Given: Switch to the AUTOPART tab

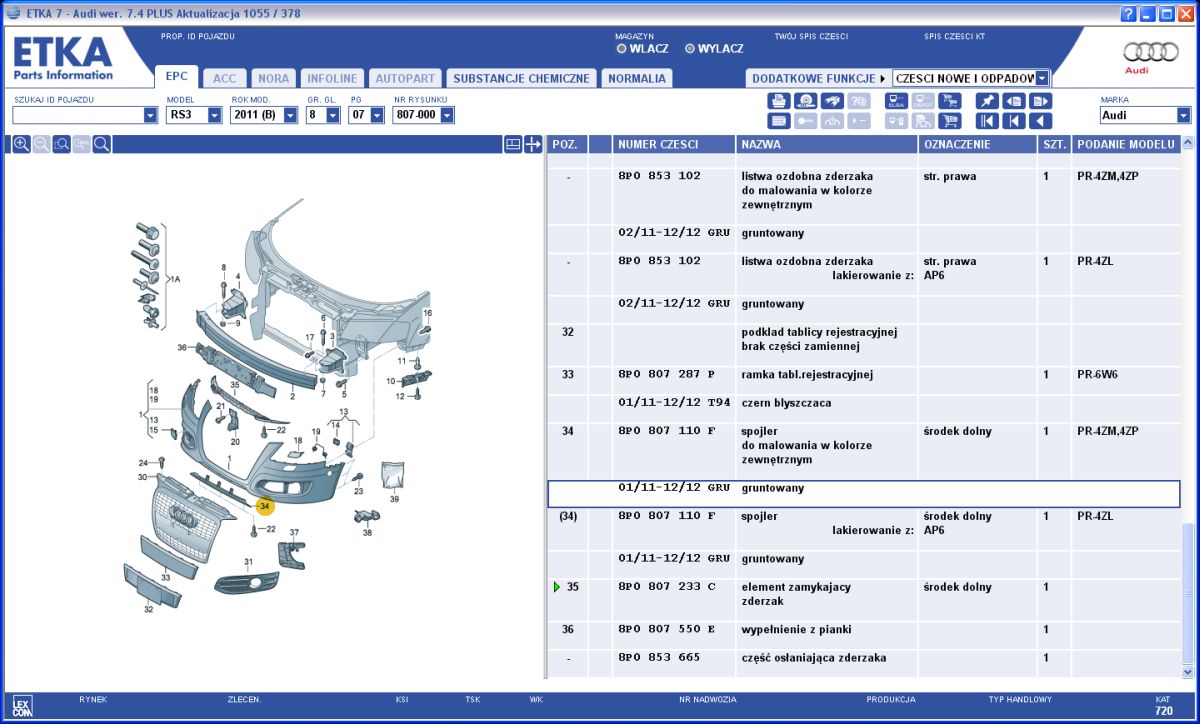Looking at the screenshot, I should click(405, 78).
